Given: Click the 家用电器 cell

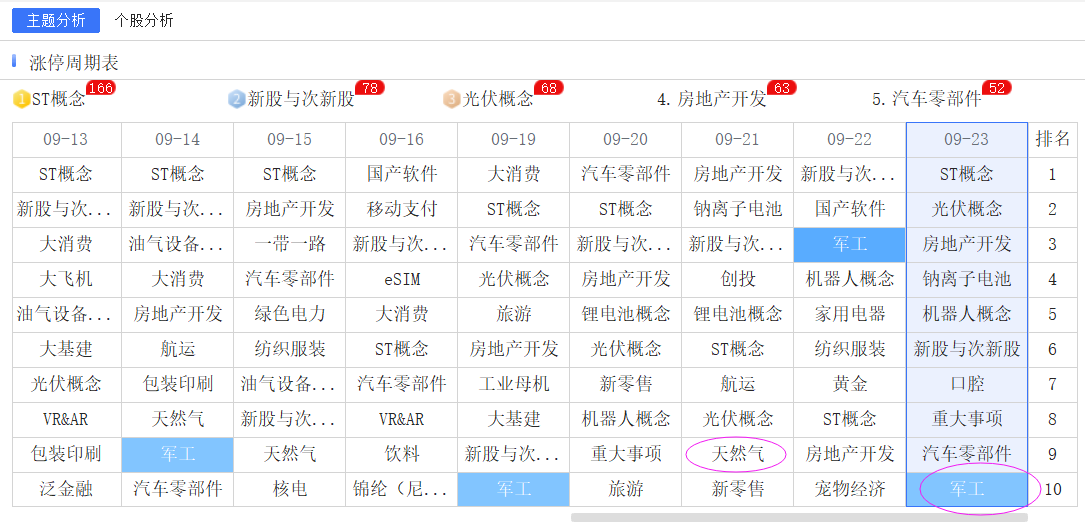Looking at the screenshot, I should pos(850,315).
